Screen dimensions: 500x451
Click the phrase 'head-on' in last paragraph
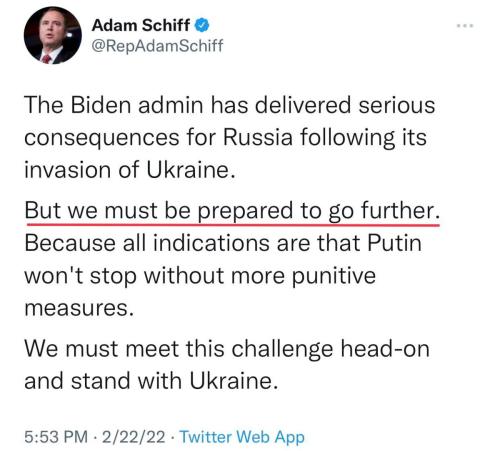click(385, 349)
